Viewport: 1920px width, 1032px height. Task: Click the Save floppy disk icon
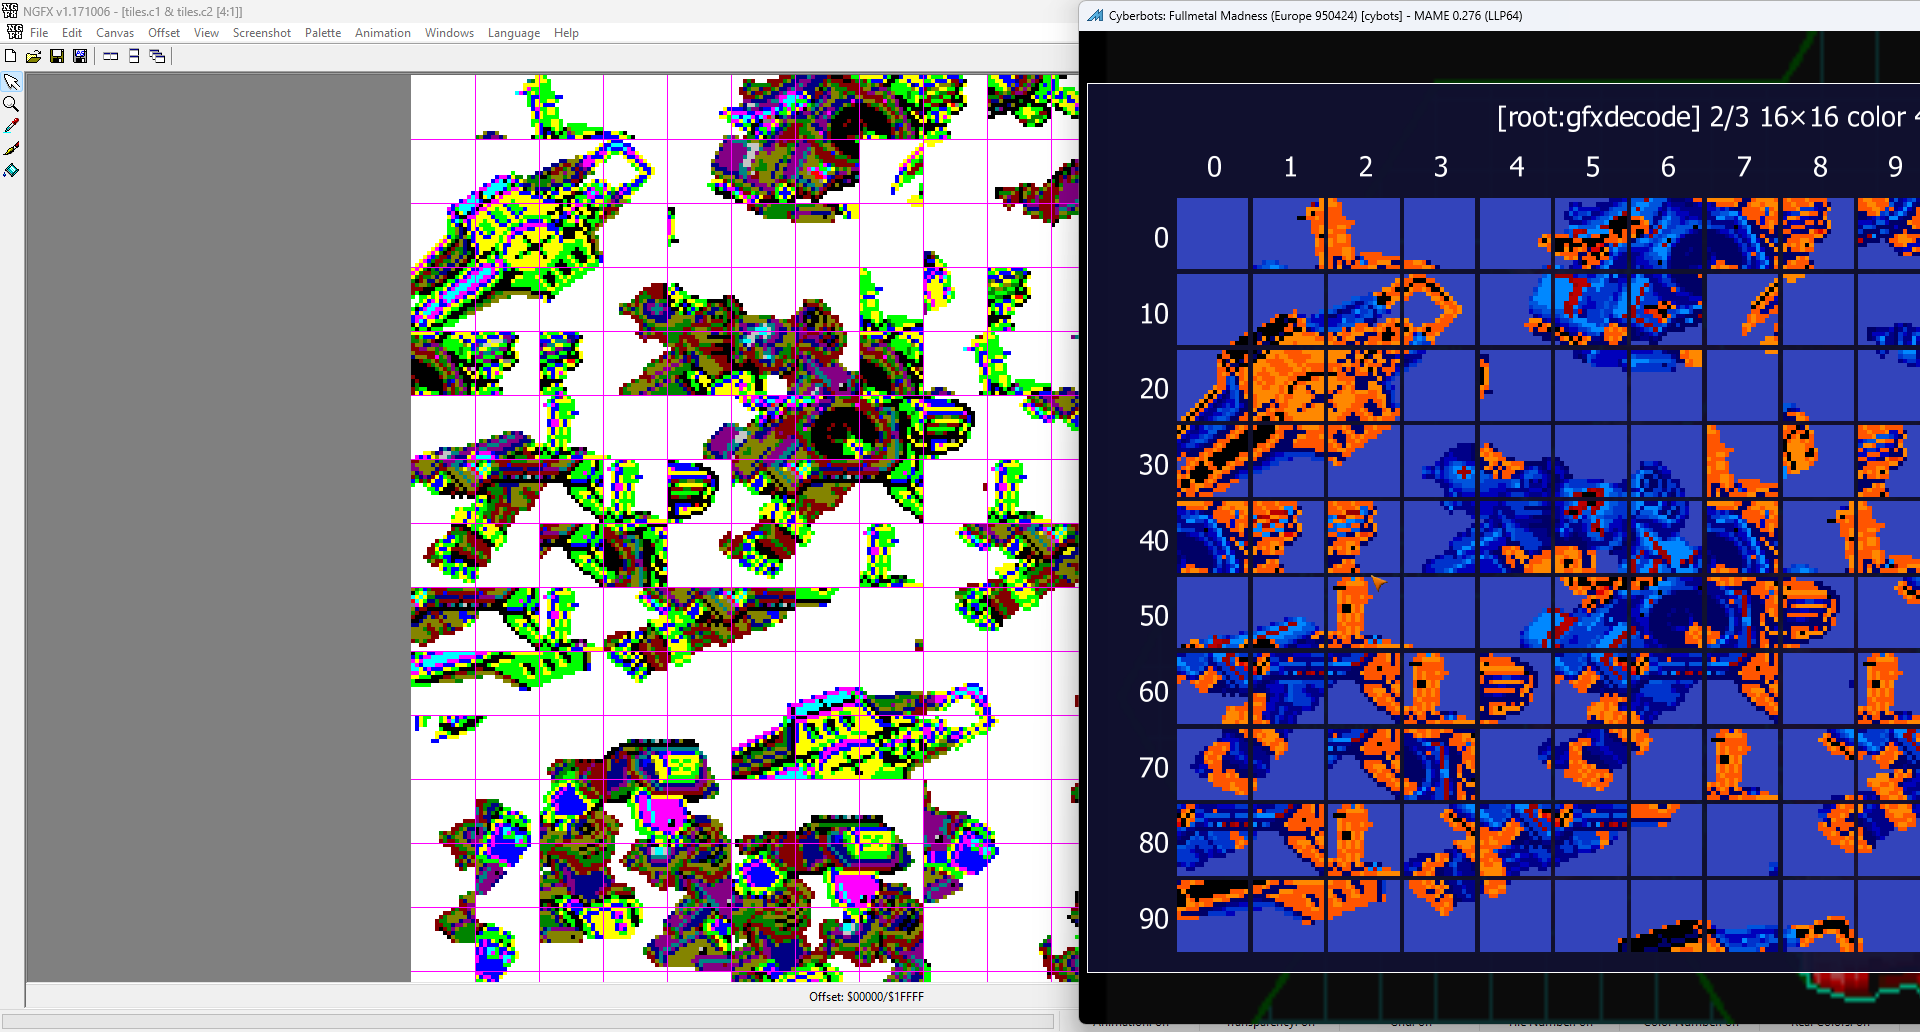[x=57, y=56]
